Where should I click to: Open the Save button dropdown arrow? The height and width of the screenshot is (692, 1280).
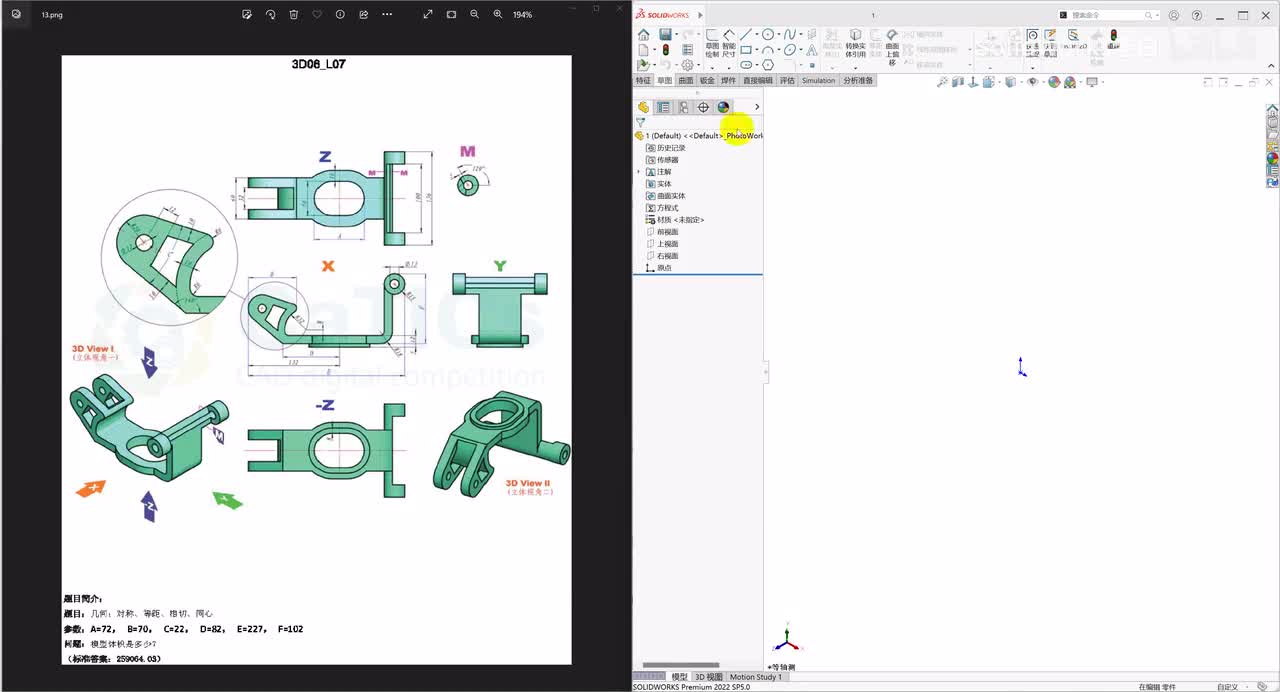coord(676,35)
